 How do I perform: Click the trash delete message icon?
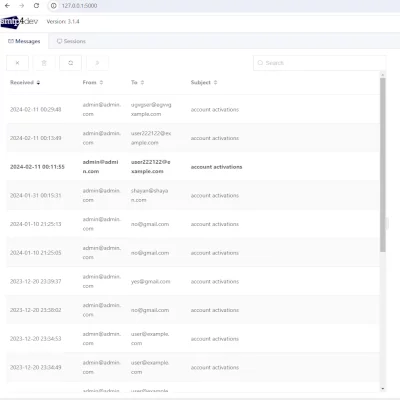coord(44,63)
